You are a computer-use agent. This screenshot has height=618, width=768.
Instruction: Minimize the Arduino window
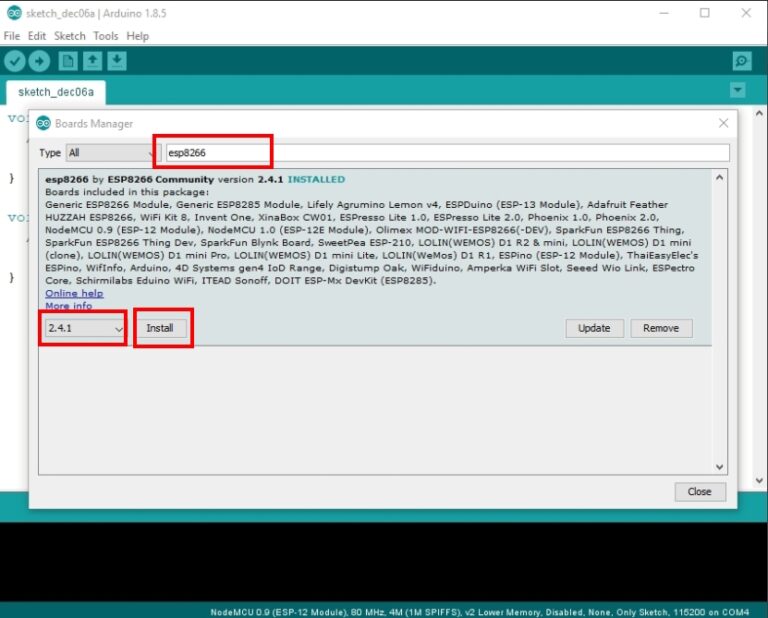pyautogui.click(x=664, y=13)
